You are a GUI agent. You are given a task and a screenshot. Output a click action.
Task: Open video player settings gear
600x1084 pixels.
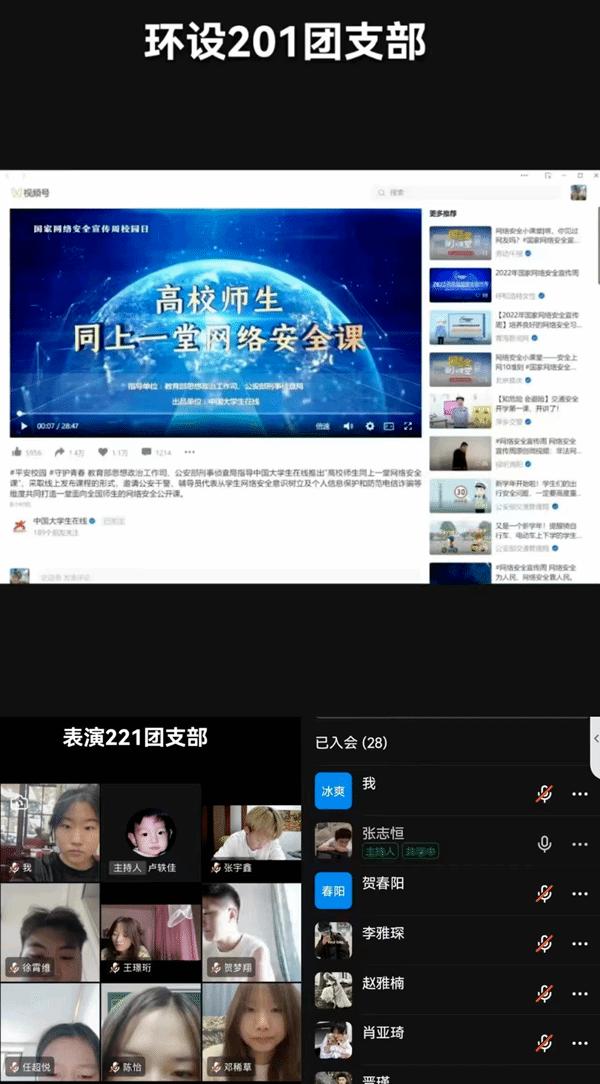coord(369,426)
